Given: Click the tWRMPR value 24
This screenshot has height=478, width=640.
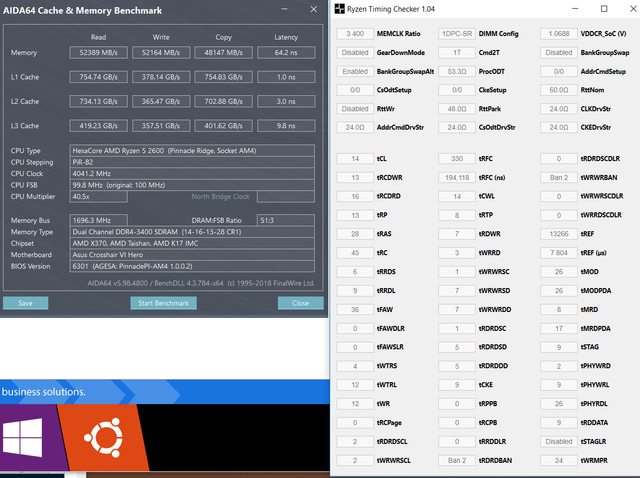Looking at the screenshot, I should 559,460.
